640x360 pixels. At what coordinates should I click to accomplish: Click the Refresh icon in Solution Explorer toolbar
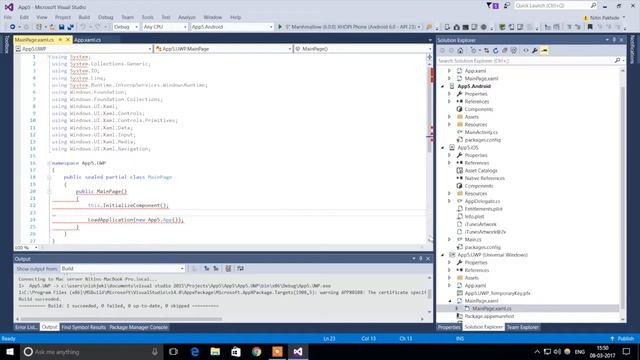tap(496, 51)
